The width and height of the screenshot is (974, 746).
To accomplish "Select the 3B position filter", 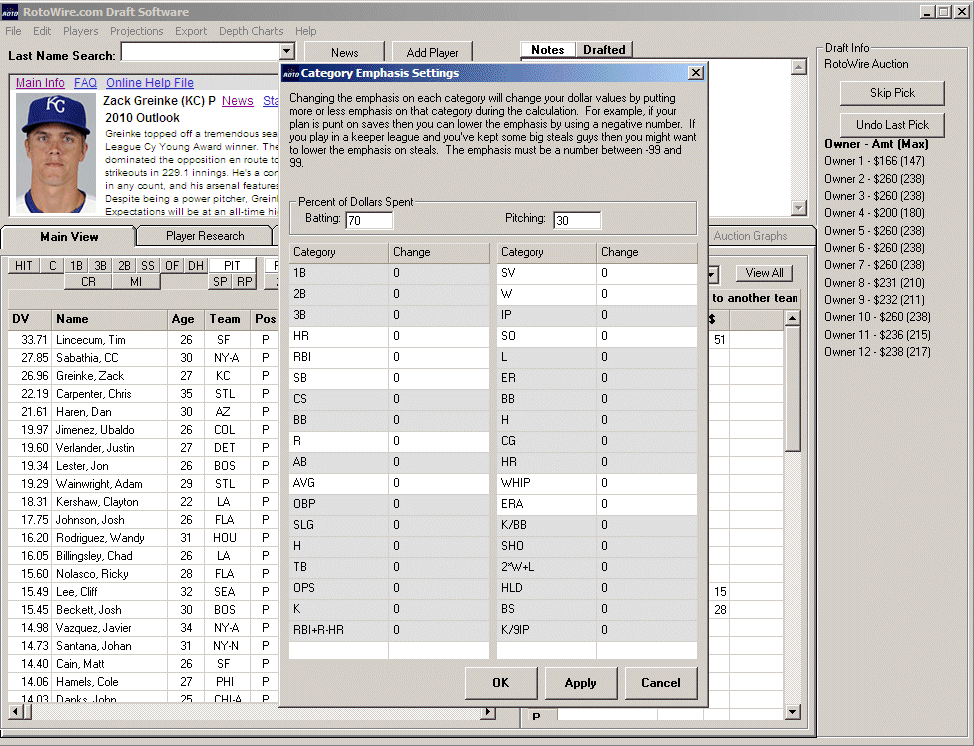I will [x=100, y=266].
